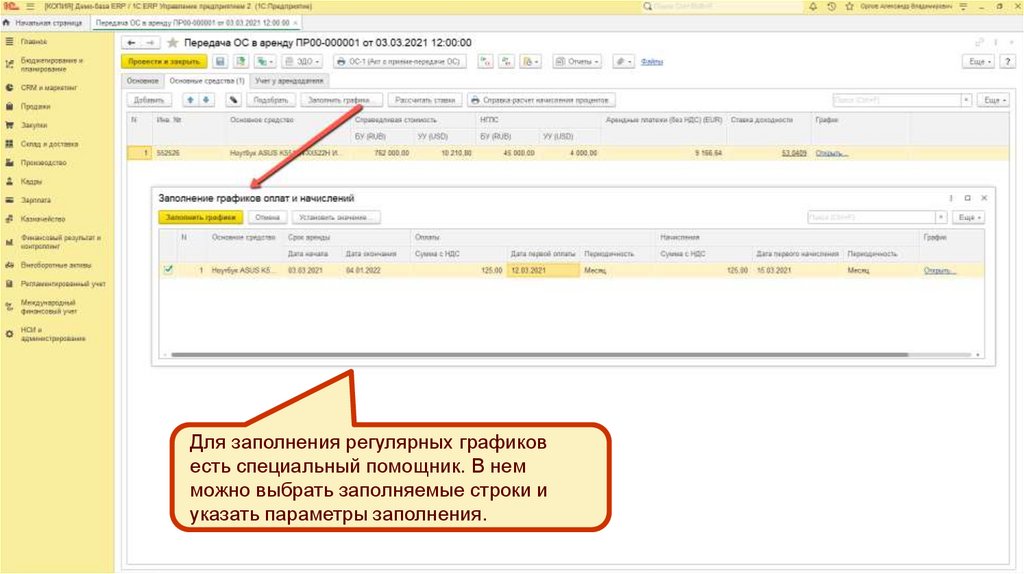The image size is (1024, 574).
Task: Click the back navigation arrow
Action: pyautogui.click(x=131, y=42)
